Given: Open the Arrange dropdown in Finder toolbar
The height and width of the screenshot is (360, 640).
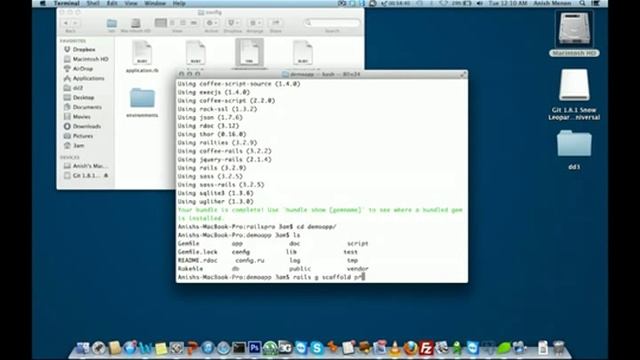Looking at the screenshot, I should point(255,23).
